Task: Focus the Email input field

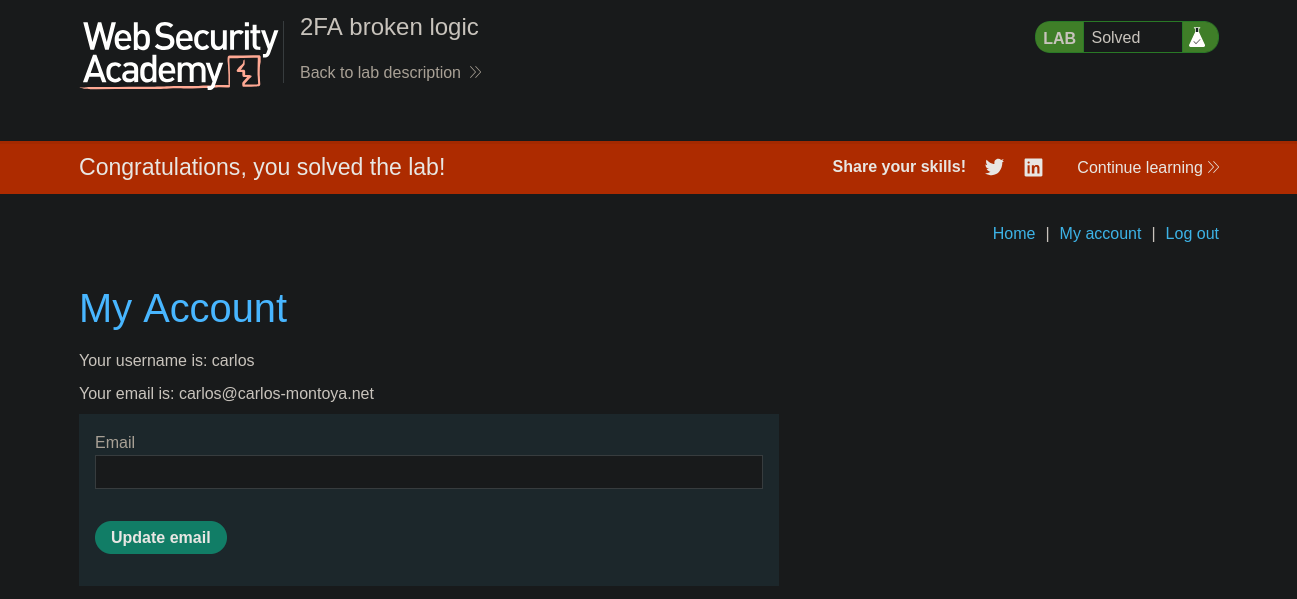Action: pos(428,472)
